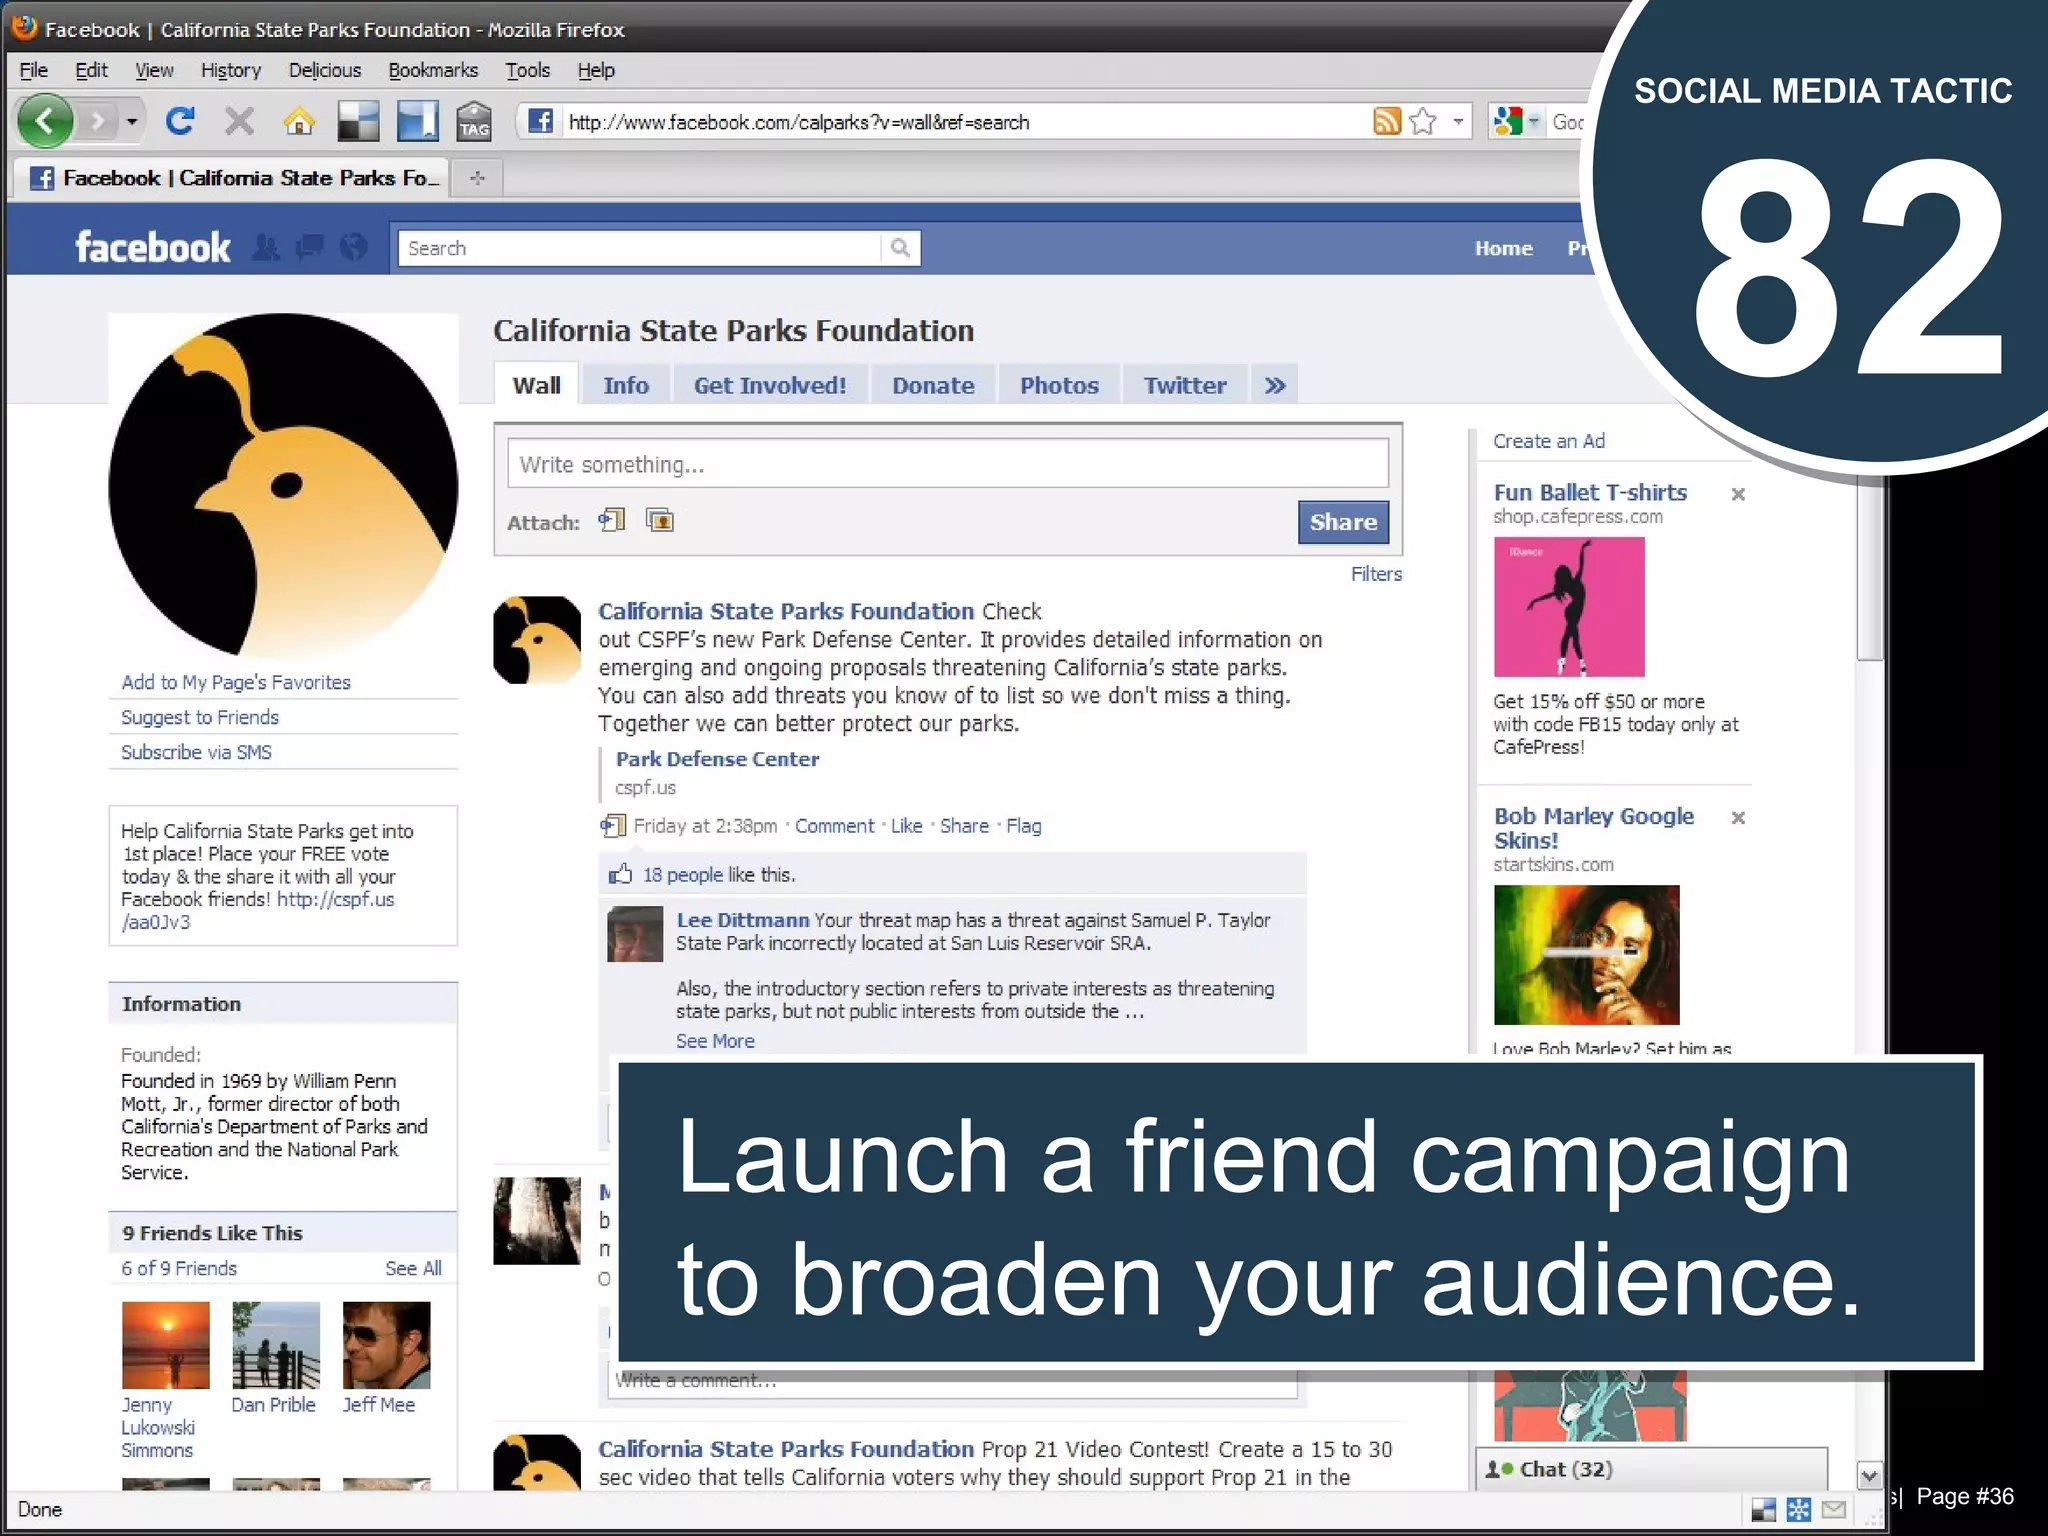Image resolution: width=2048 pixels, height=1536 pixels.
Task: Switch to the Photos tab
Action: (1059, 385)
